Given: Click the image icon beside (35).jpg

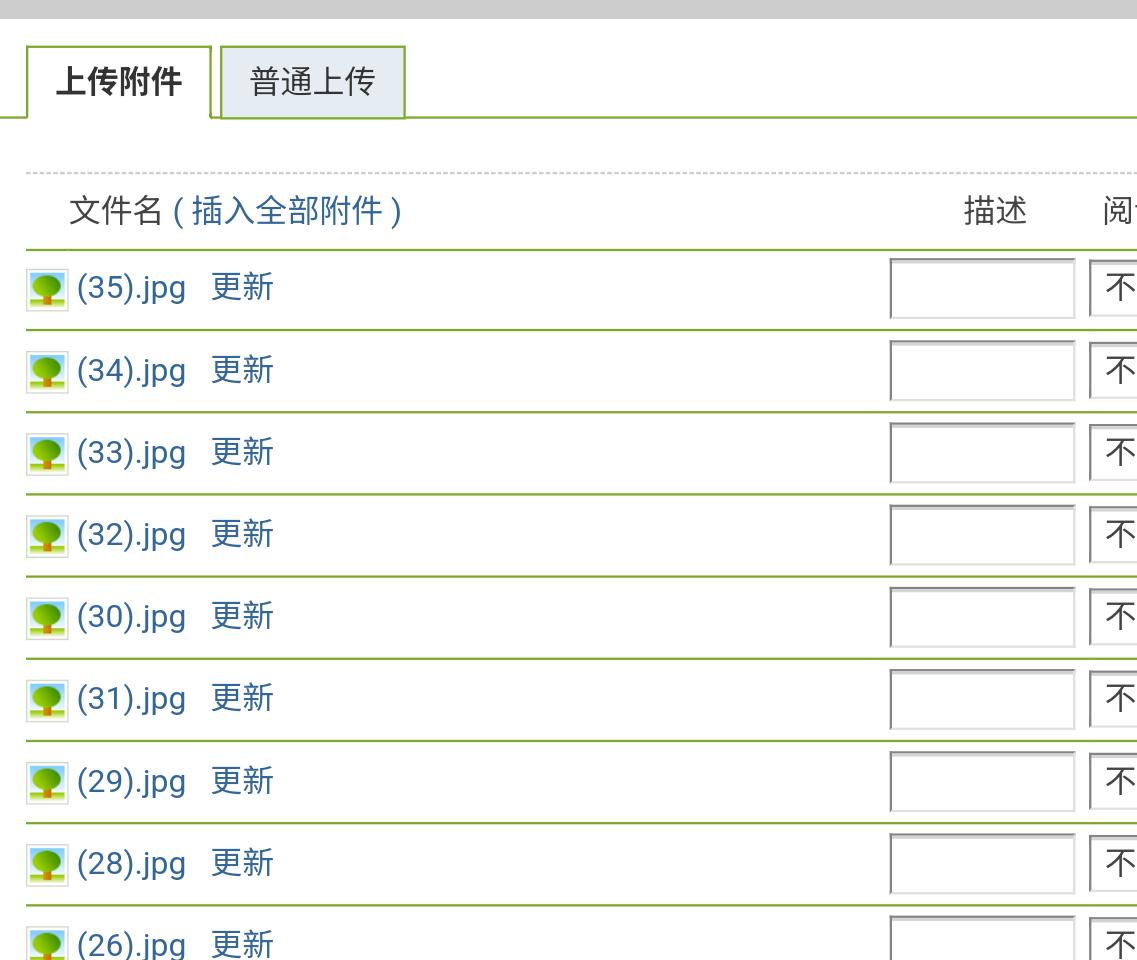Looking at the screenshot, I should 47,290.
